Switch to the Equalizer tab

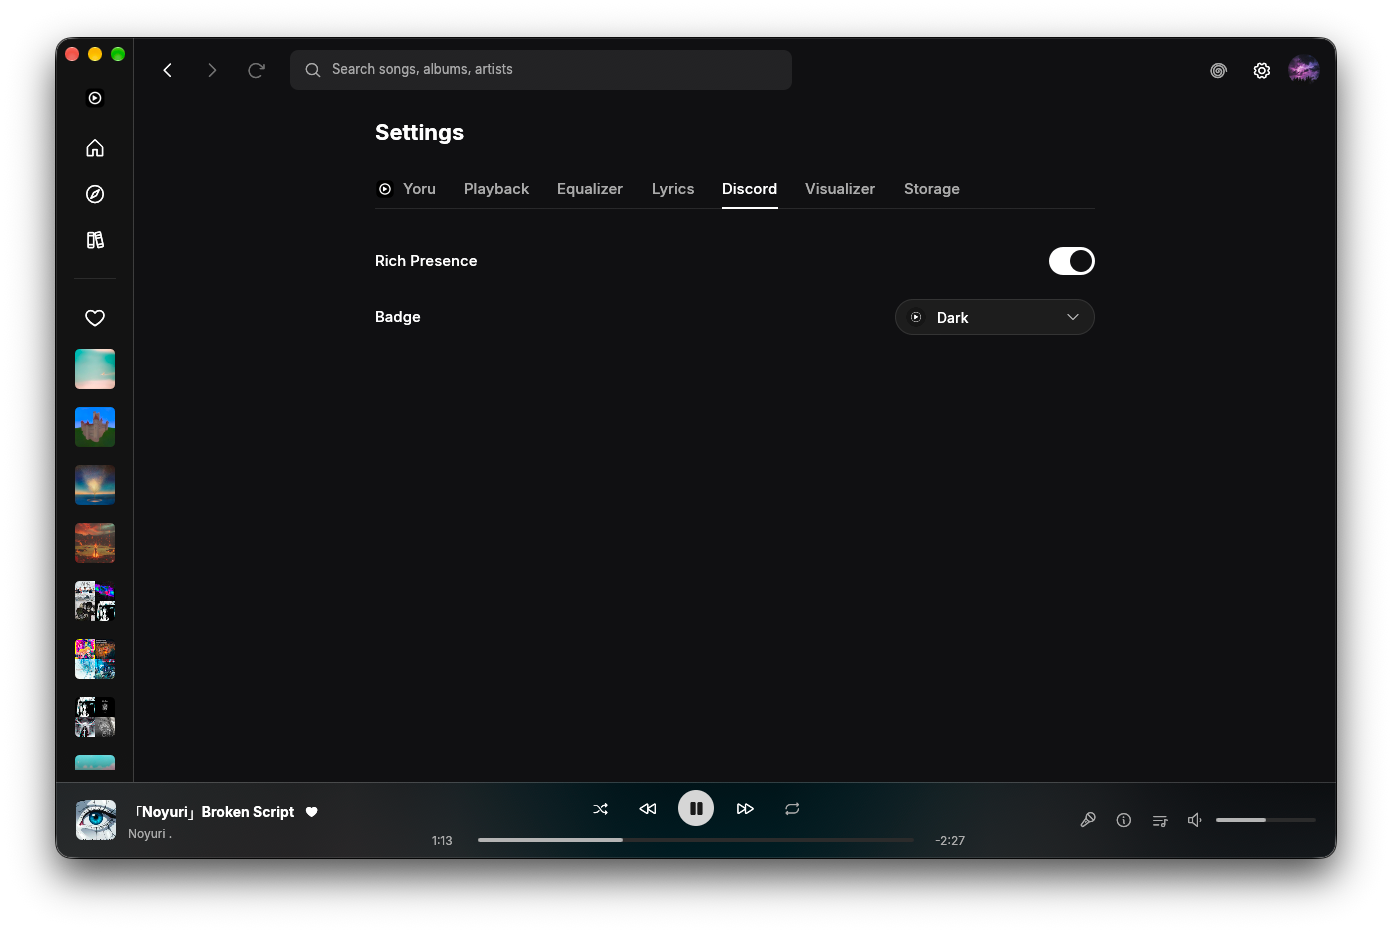tap(590, 189)
